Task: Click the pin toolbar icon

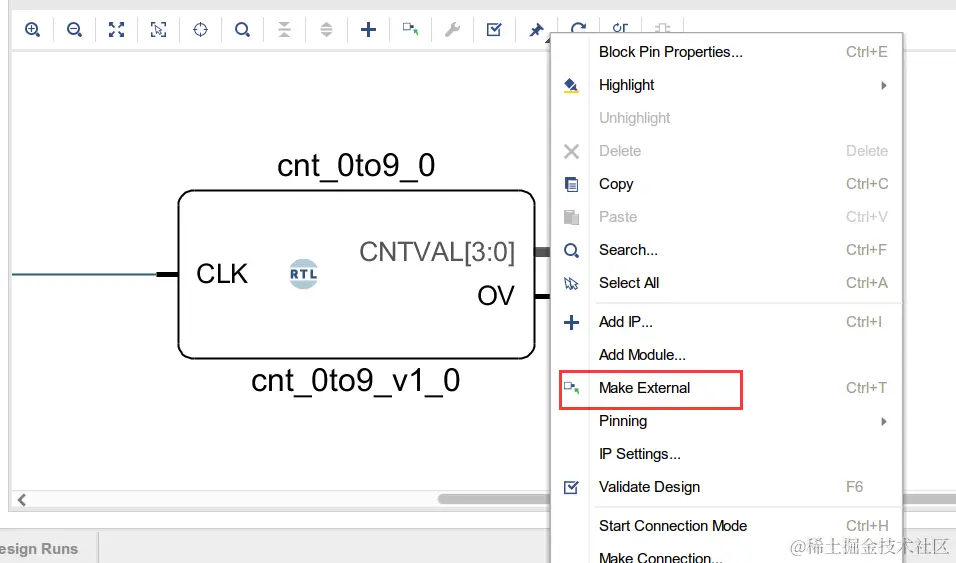Action: pos(537,29)
